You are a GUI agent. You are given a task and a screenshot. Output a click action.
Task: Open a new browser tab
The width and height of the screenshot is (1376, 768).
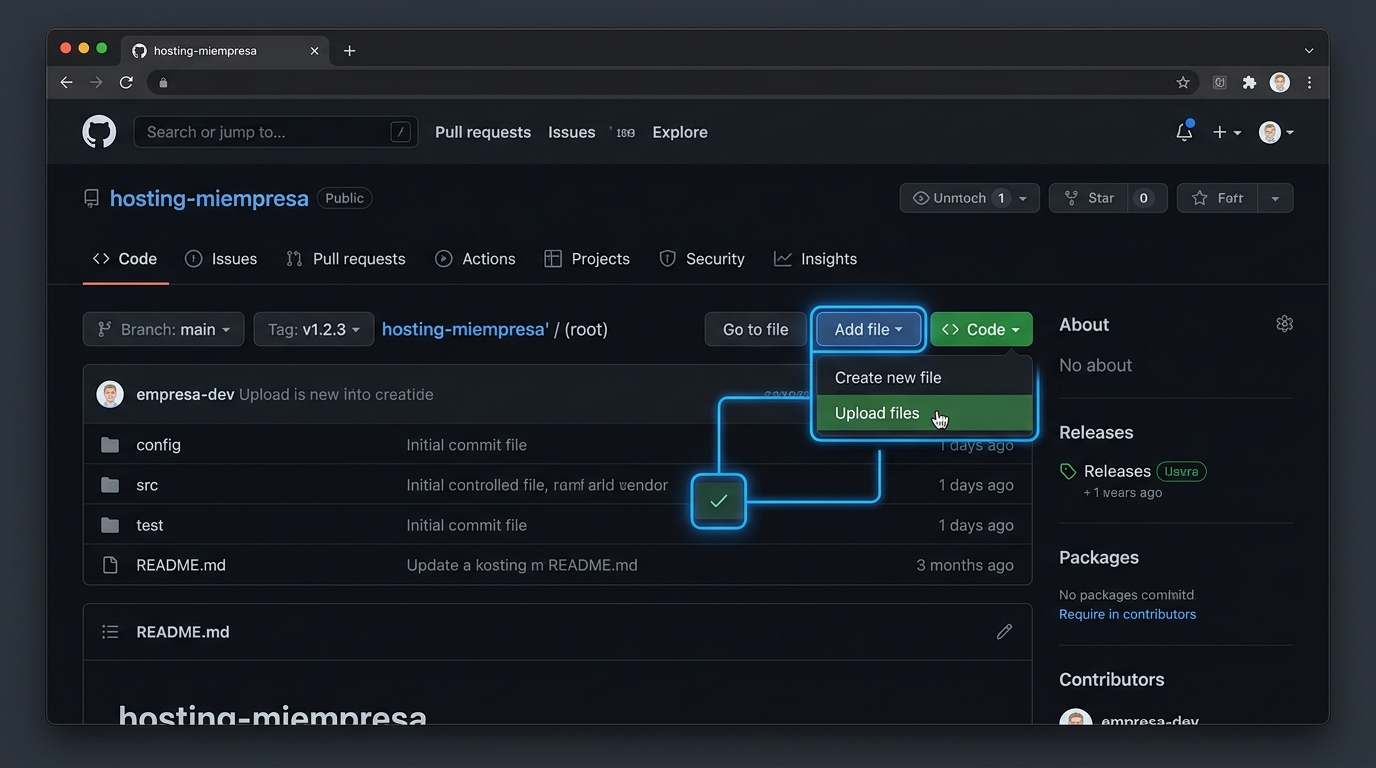click(x=349, y=51)
